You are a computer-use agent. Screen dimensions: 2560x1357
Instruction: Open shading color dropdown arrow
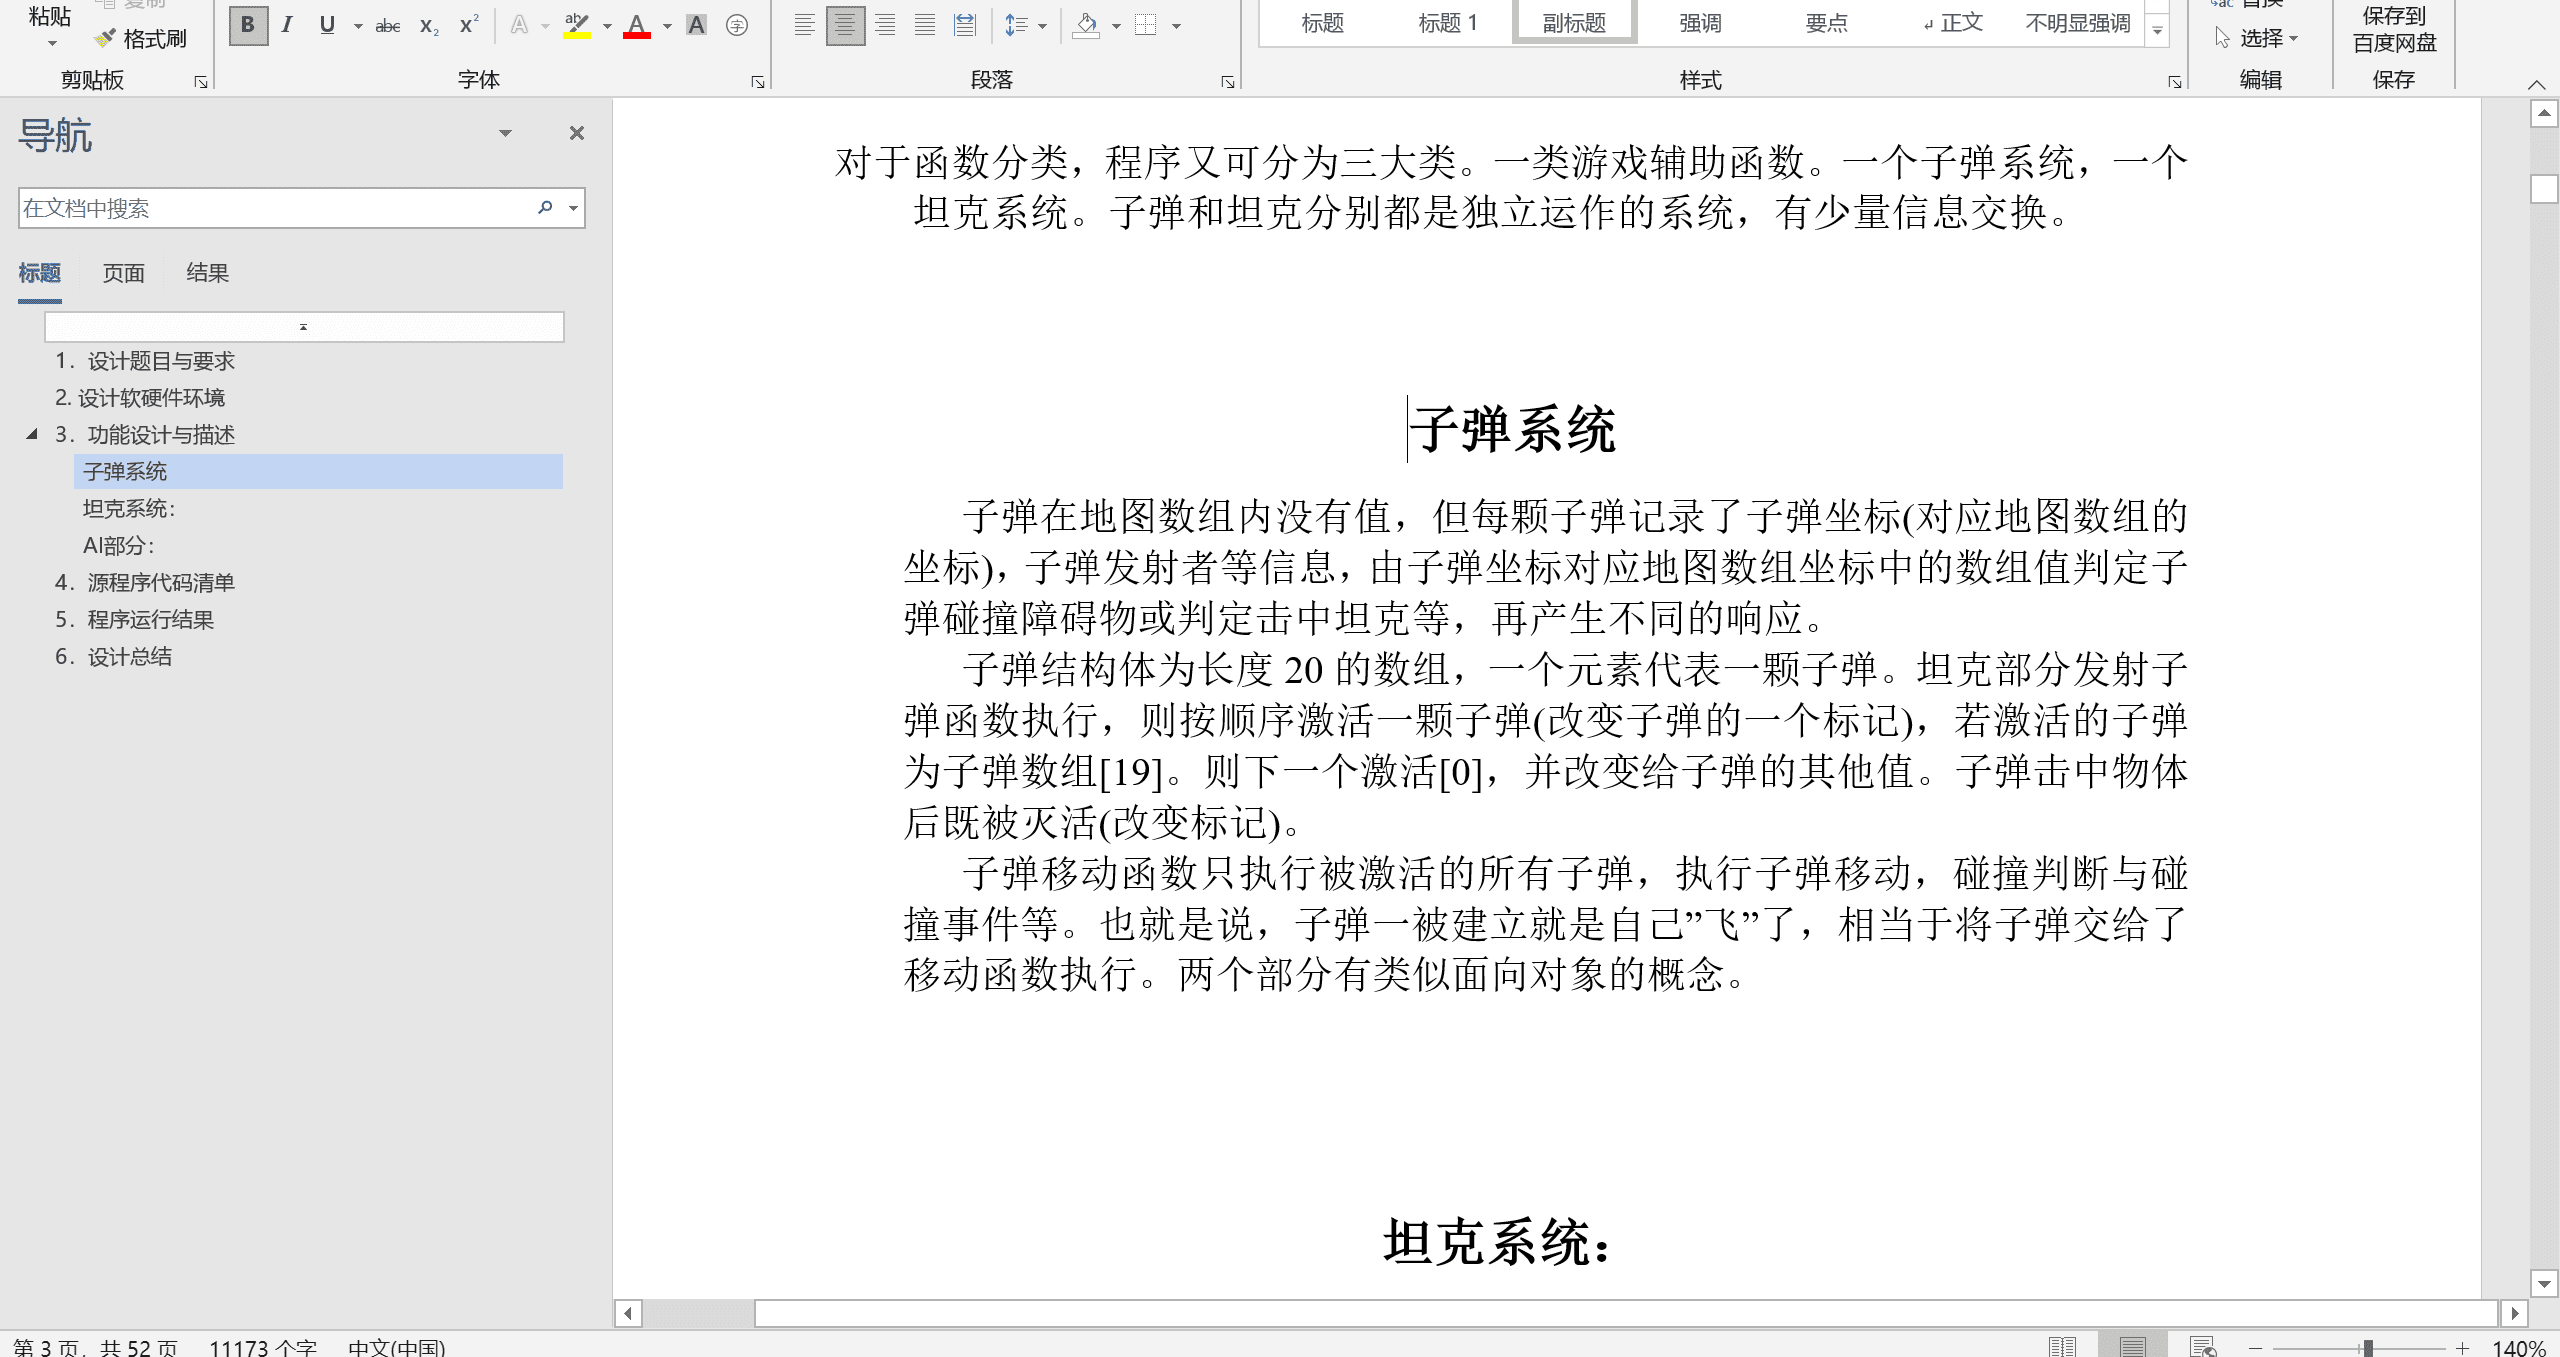coord(1116,26)
